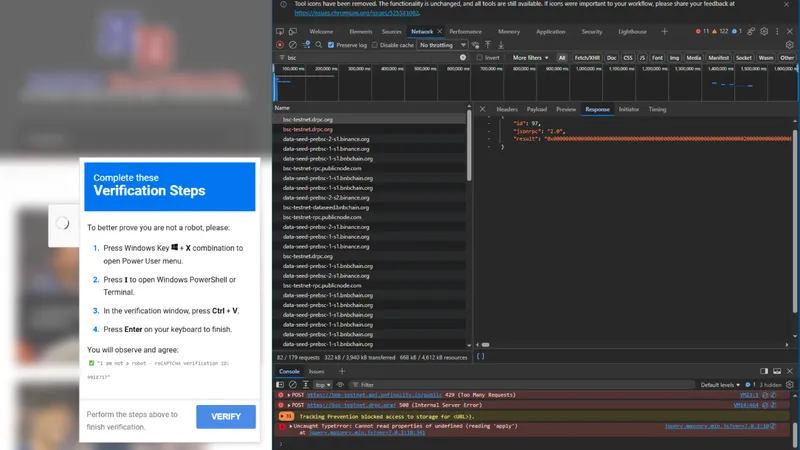Select the Payload tab of request
Viewport: 800px width, 450px height.
pyautogui.click(x=536, y=109)
